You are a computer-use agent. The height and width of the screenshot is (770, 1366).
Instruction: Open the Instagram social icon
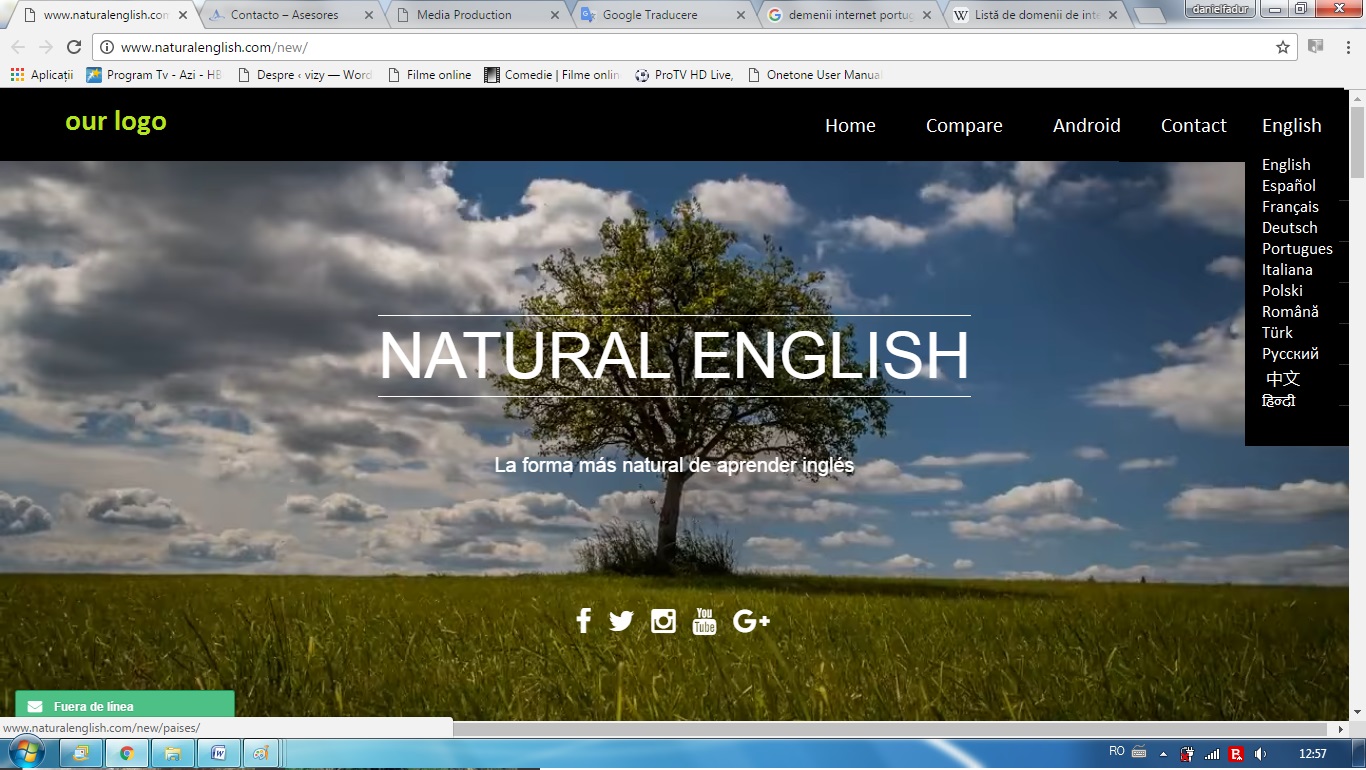point(663,621)
